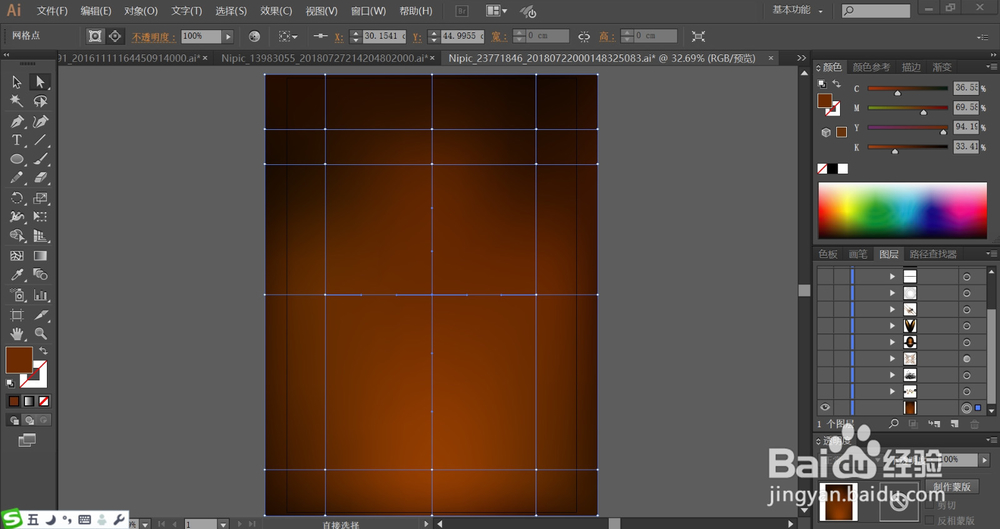Toggle 反相蒙版 invert mask checkbox

929,521
